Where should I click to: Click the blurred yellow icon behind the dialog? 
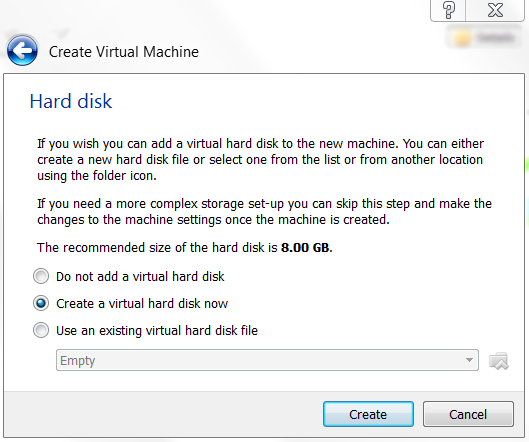pos(463,38)
